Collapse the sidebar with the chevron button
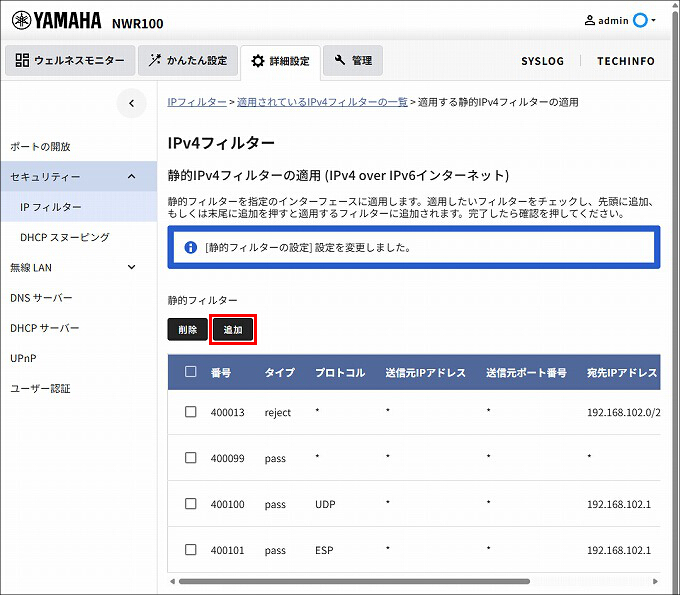The height and width of the screenshot is (595, 680). click(131, 103)
